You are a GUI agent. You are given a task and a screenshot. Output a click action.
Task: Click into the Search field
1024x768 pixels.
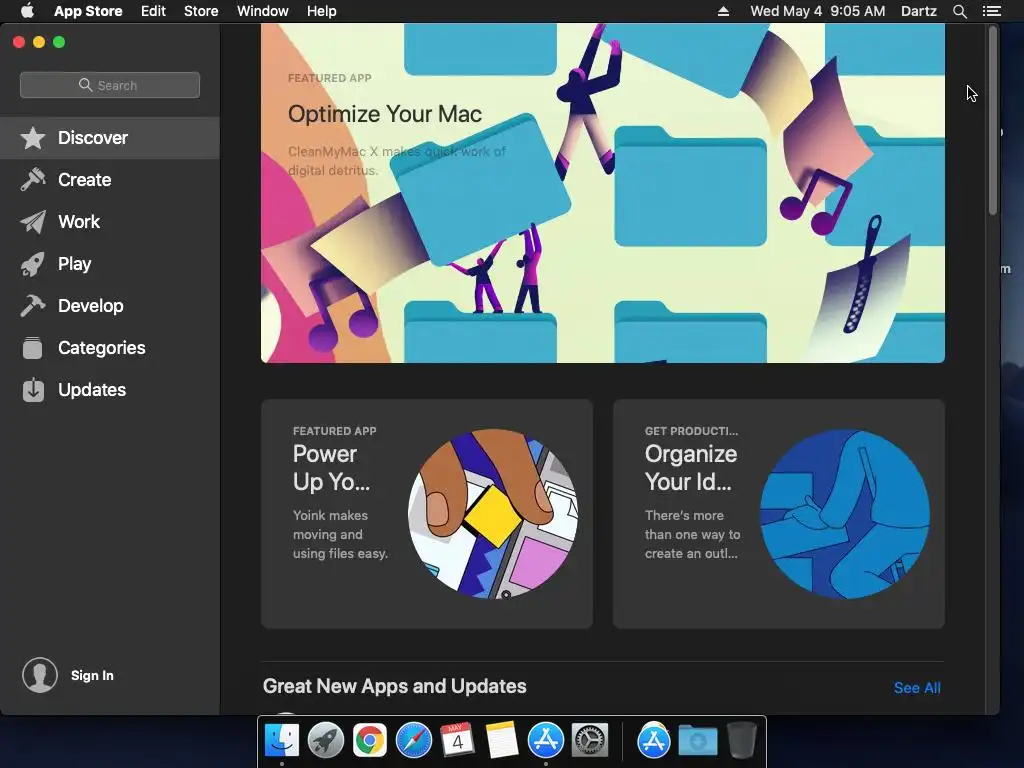point(110,85)
